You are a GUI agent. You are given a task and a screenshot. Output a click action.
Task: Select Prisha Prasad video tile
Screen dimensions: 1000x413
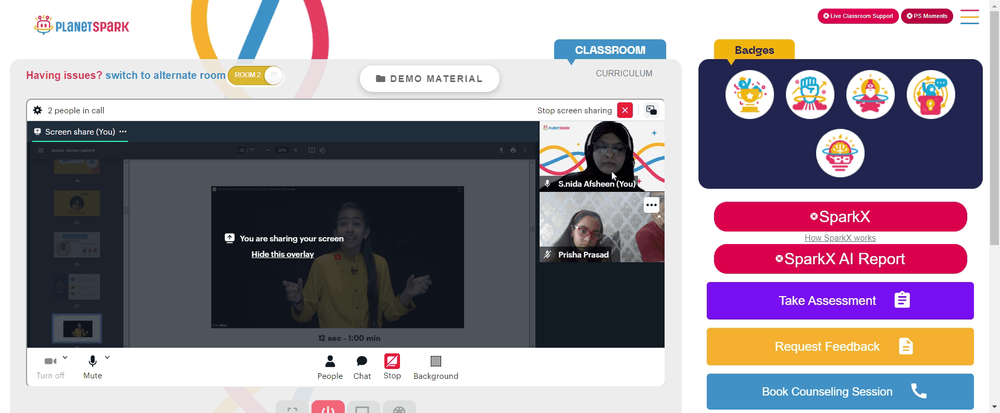click(x=602, y=227)
